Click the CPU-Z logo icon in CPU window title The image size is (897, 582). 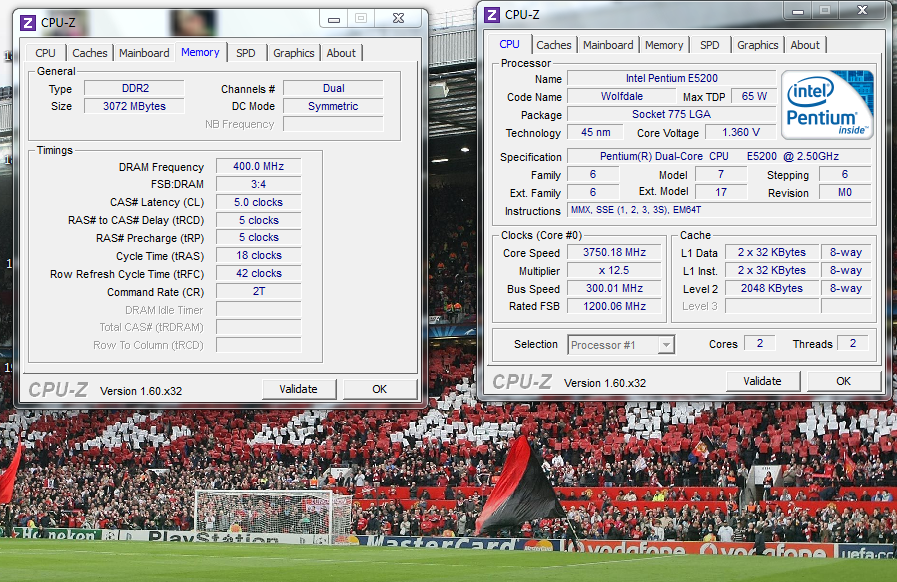491,14
